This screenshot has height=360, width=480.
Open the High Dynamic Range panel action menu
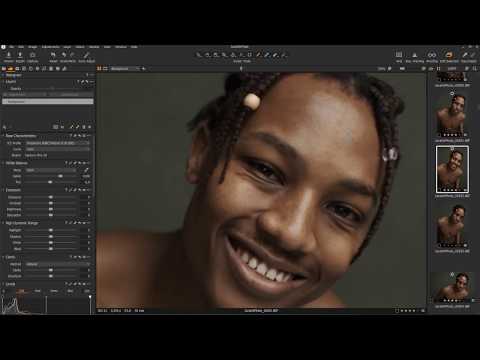click(x=89, y=223)
